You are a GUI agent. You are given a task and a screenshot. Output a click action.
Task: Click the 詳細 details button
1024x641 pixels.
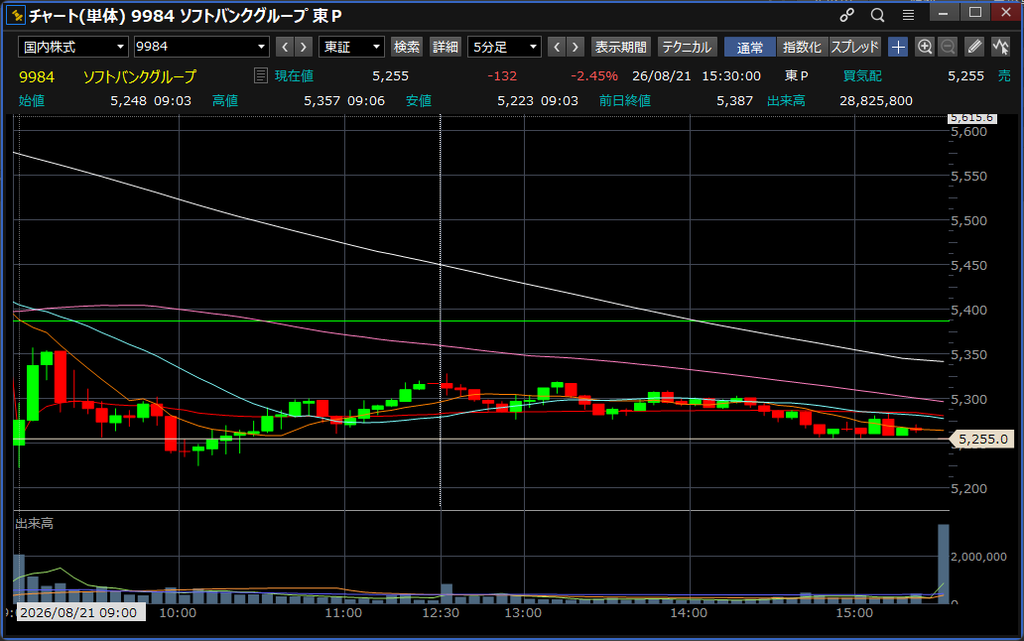(445, 47)
